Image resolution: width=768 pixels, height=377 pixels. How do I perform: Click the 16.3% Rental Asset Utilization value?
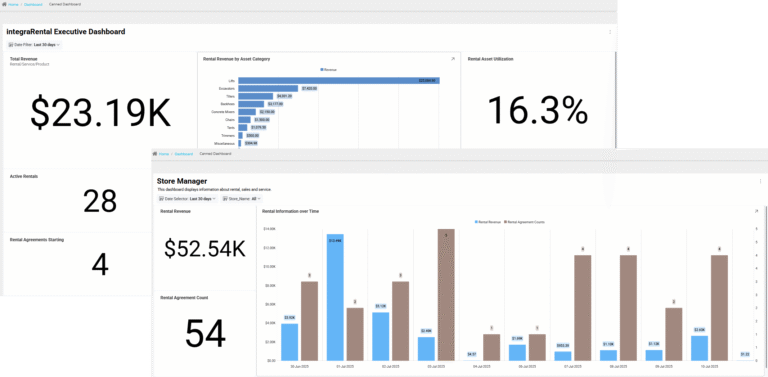(538, 110)
